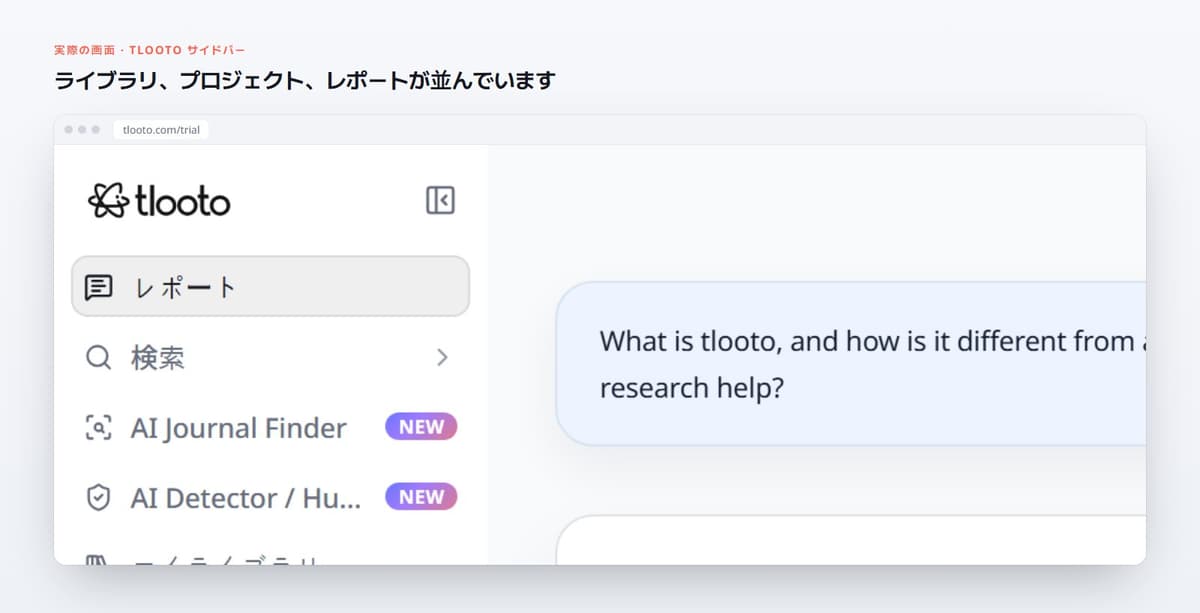Click the NEW badge beside AI Journal Finder
Image resolution: width=1200 pixels, height=613 pixels.
point(421,427)
